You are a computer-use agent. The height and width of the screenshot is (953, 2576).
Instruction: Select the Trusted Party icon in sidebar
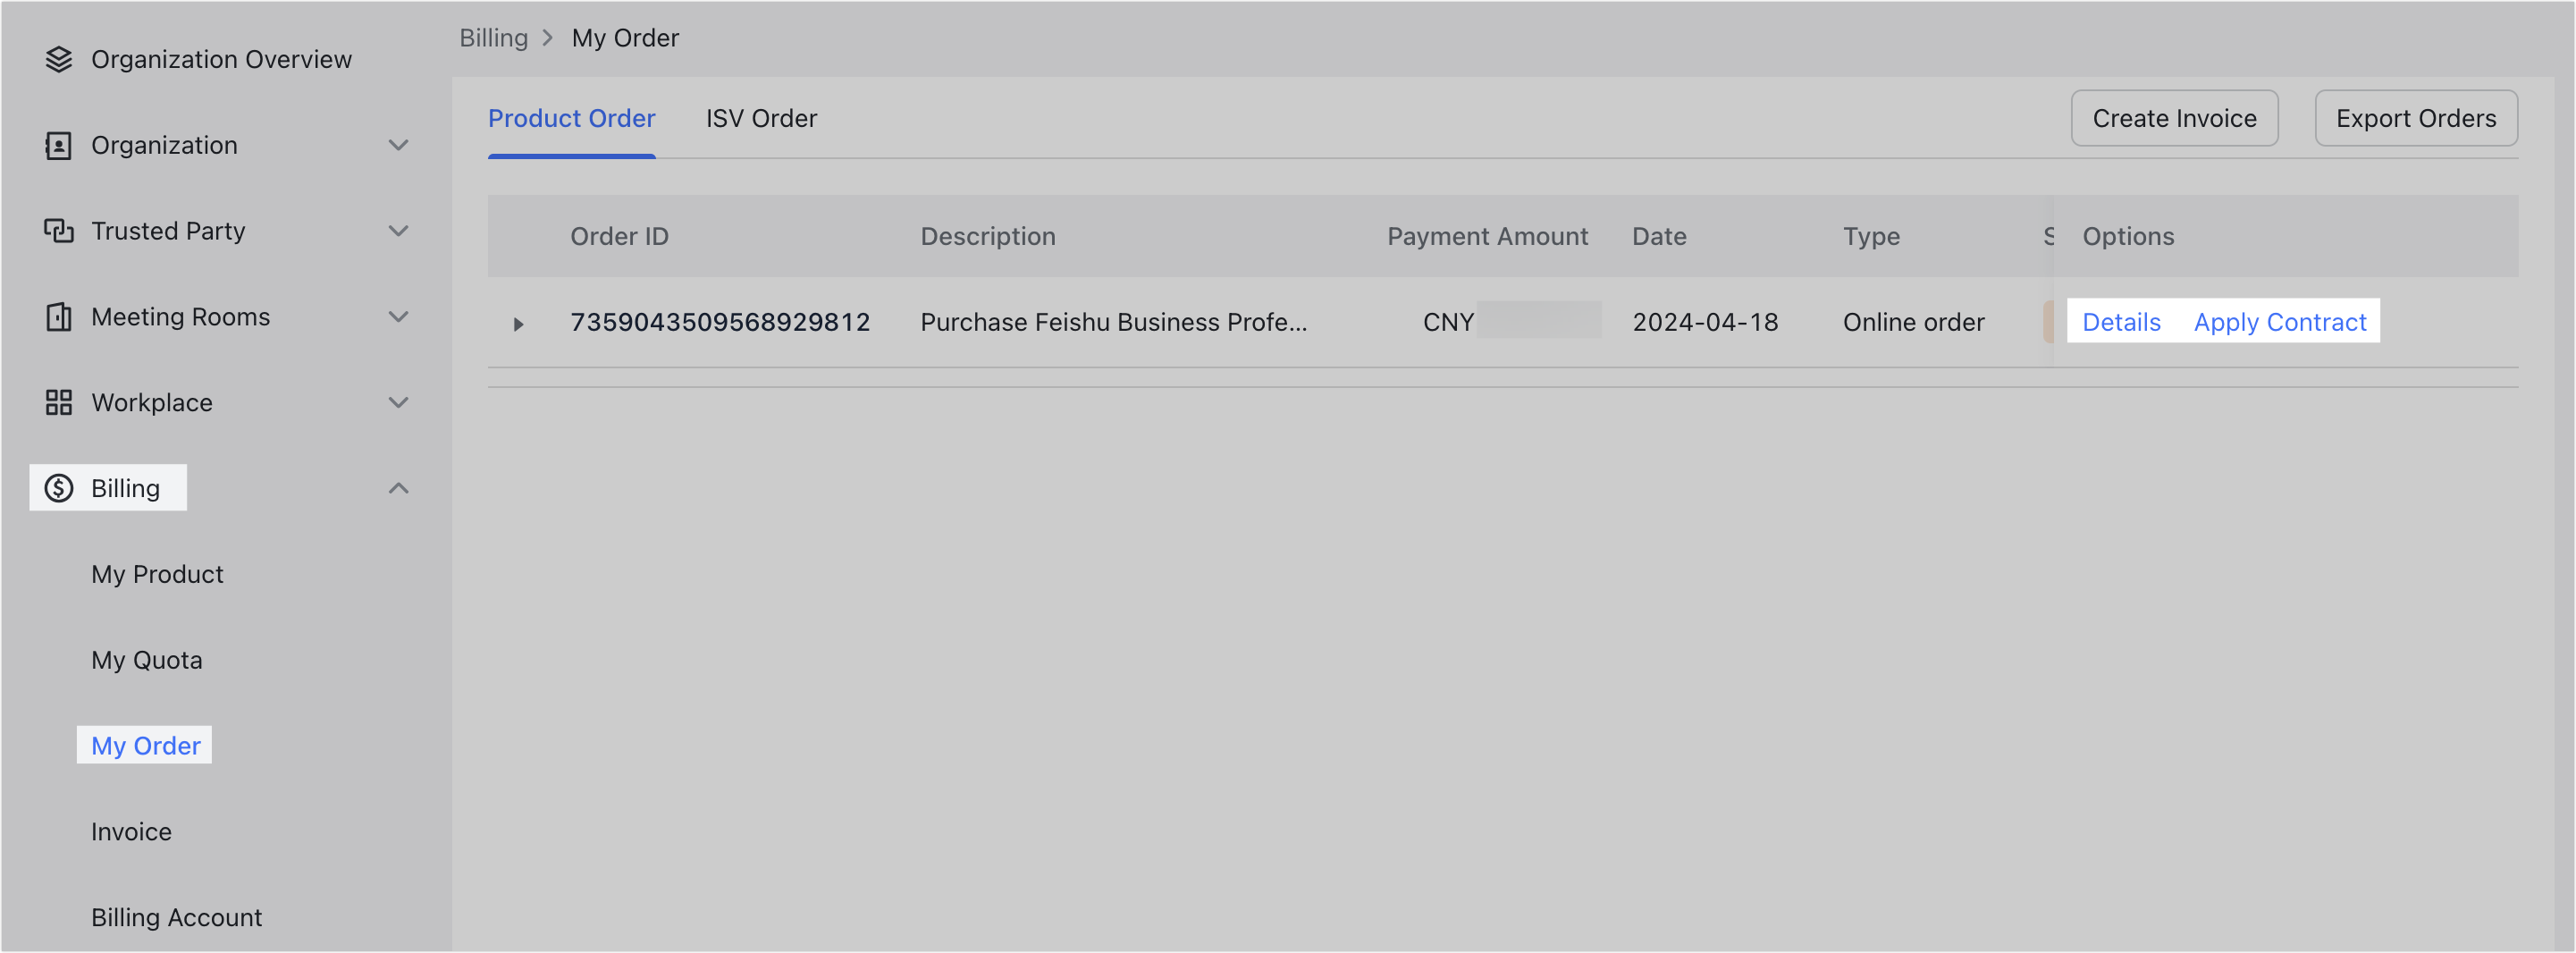click(x=59, y=231)
